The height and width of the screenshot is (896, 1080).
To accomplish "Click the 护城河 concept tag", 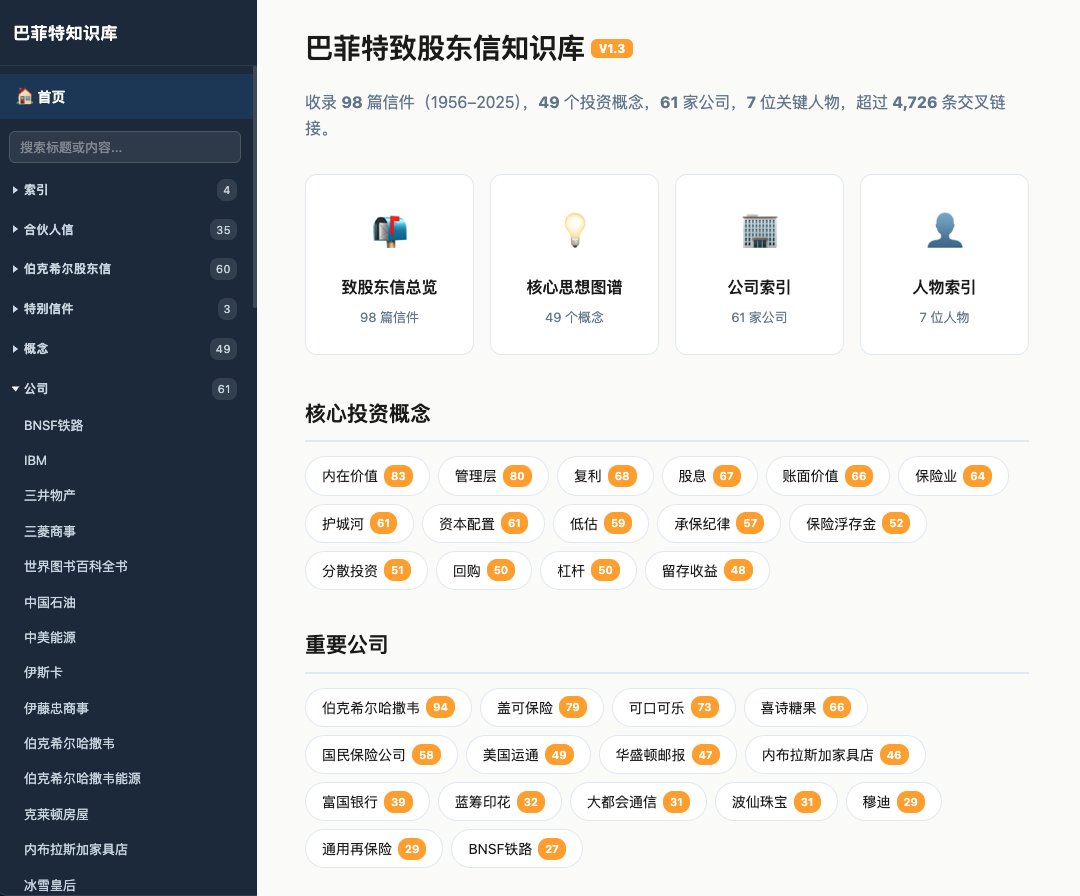I will tap(360, 523).
